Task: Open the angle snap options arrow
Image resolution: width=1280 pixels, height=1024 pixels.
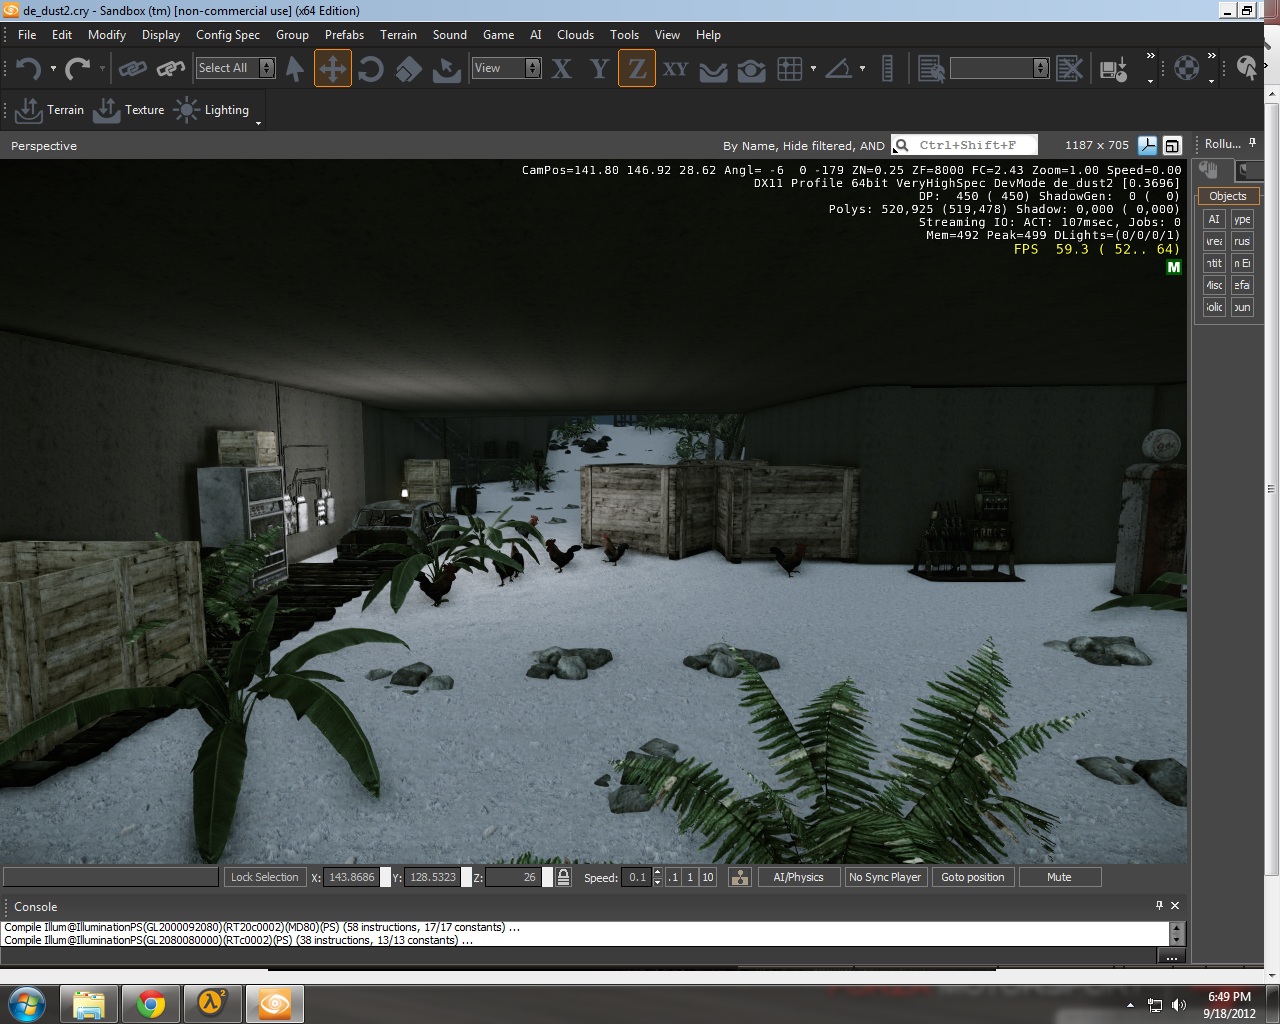Action: (862, 69)
